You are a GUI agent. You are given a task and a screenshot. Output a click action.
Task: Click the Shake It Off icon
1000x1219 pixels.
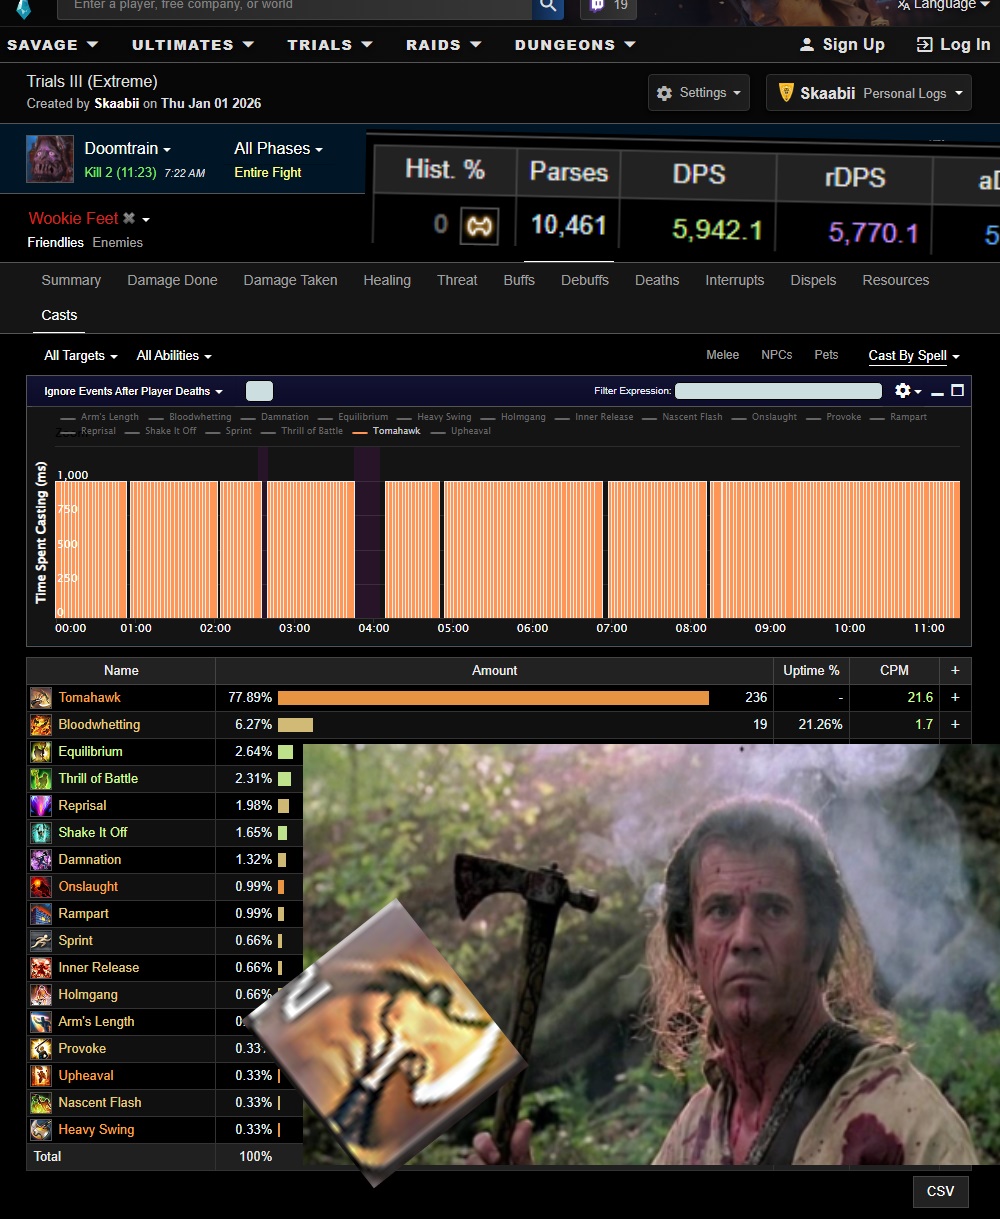click(41, 833)
